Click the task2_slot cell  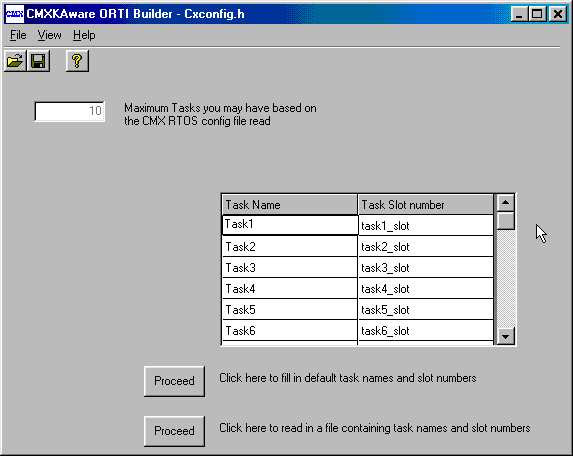[x=426, y=246]
